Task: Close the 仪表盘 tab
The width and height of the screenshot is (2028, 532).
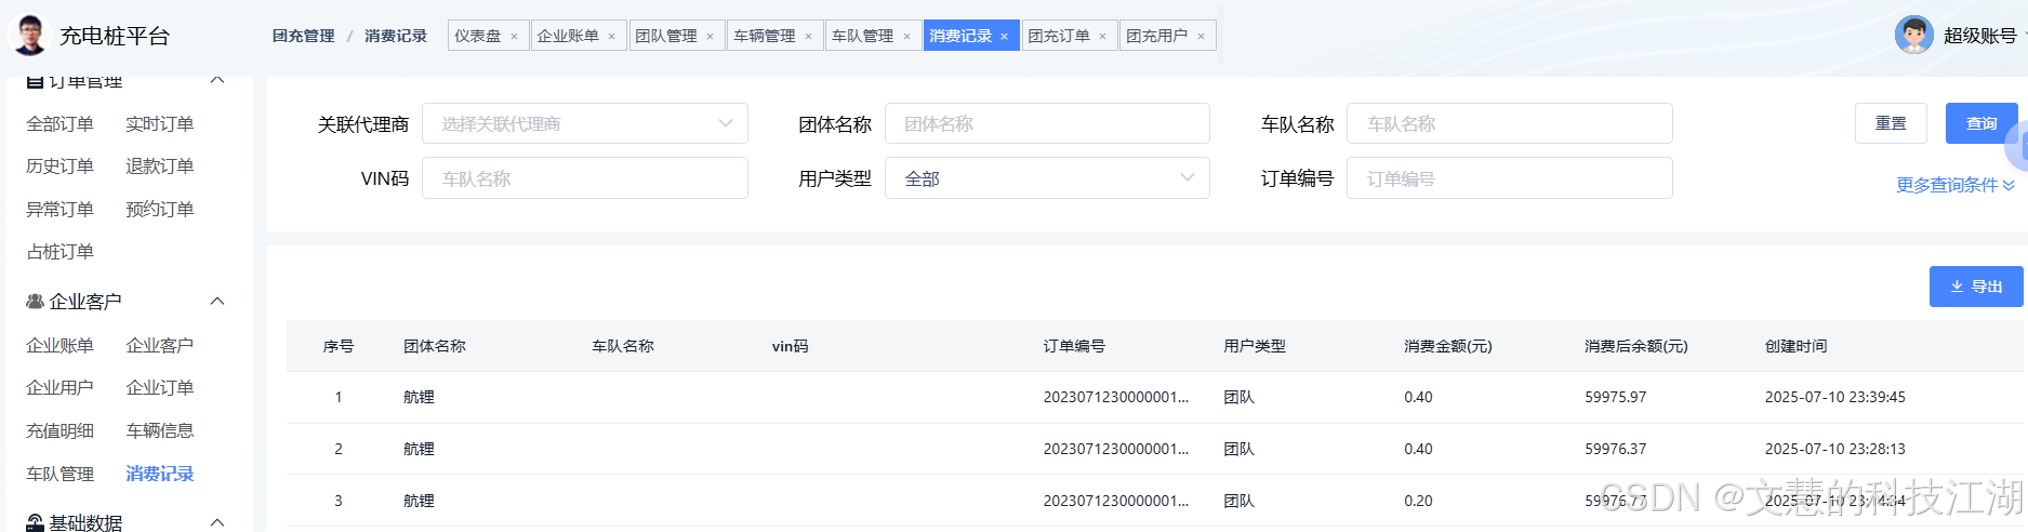Action: click(x=514, y=36)
